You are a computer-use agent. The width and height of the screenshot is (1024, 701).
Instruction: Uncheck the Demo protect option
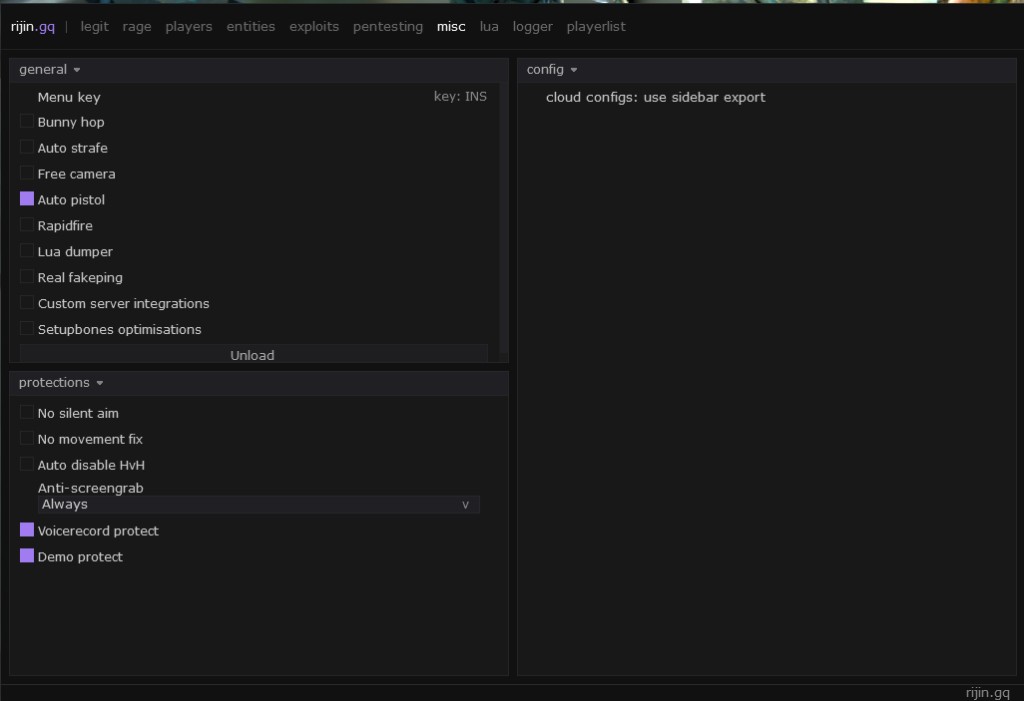coord(27,556)
